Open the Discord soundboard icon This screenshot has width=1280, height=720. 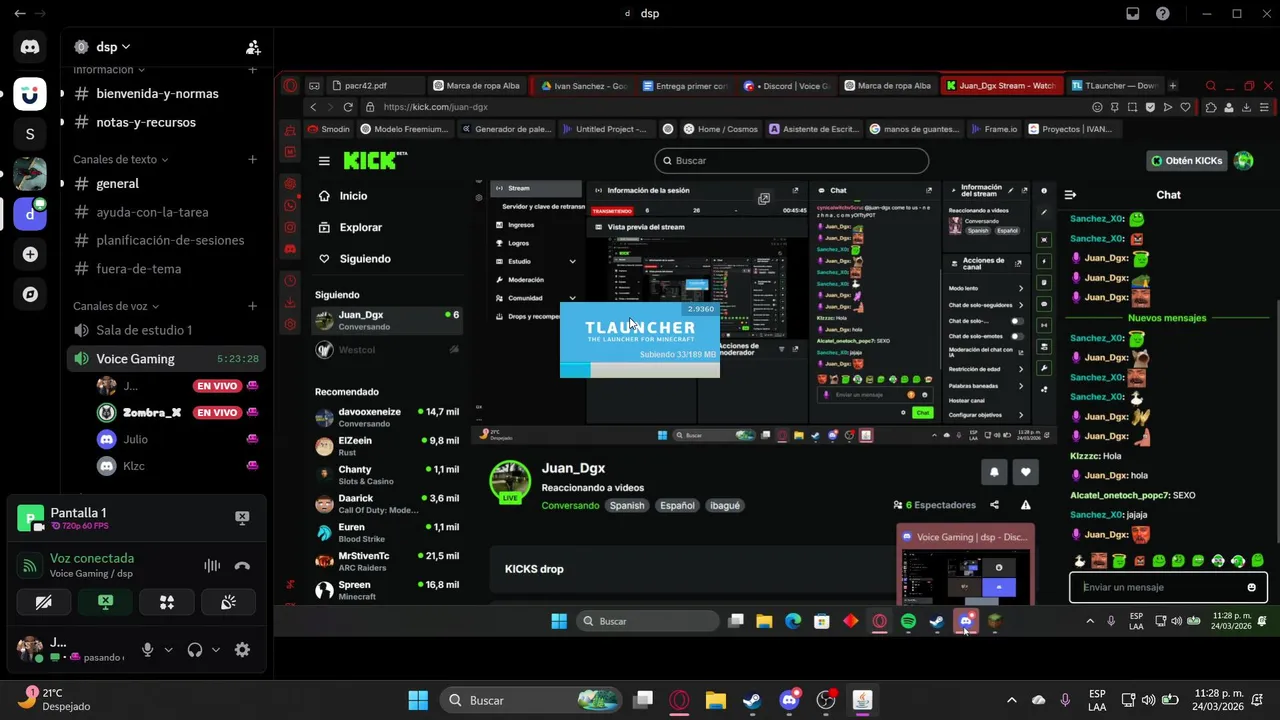(228, 602)
